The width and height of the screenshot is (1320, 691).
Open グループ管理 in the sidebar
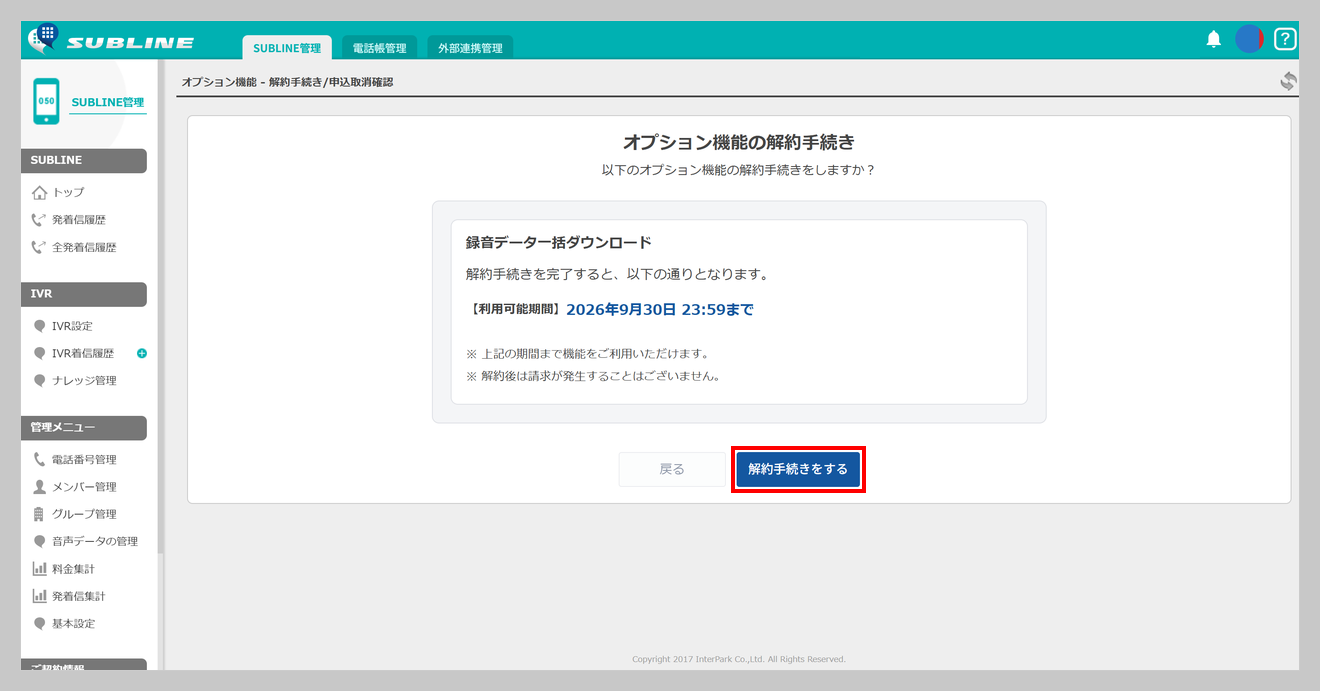84,514
